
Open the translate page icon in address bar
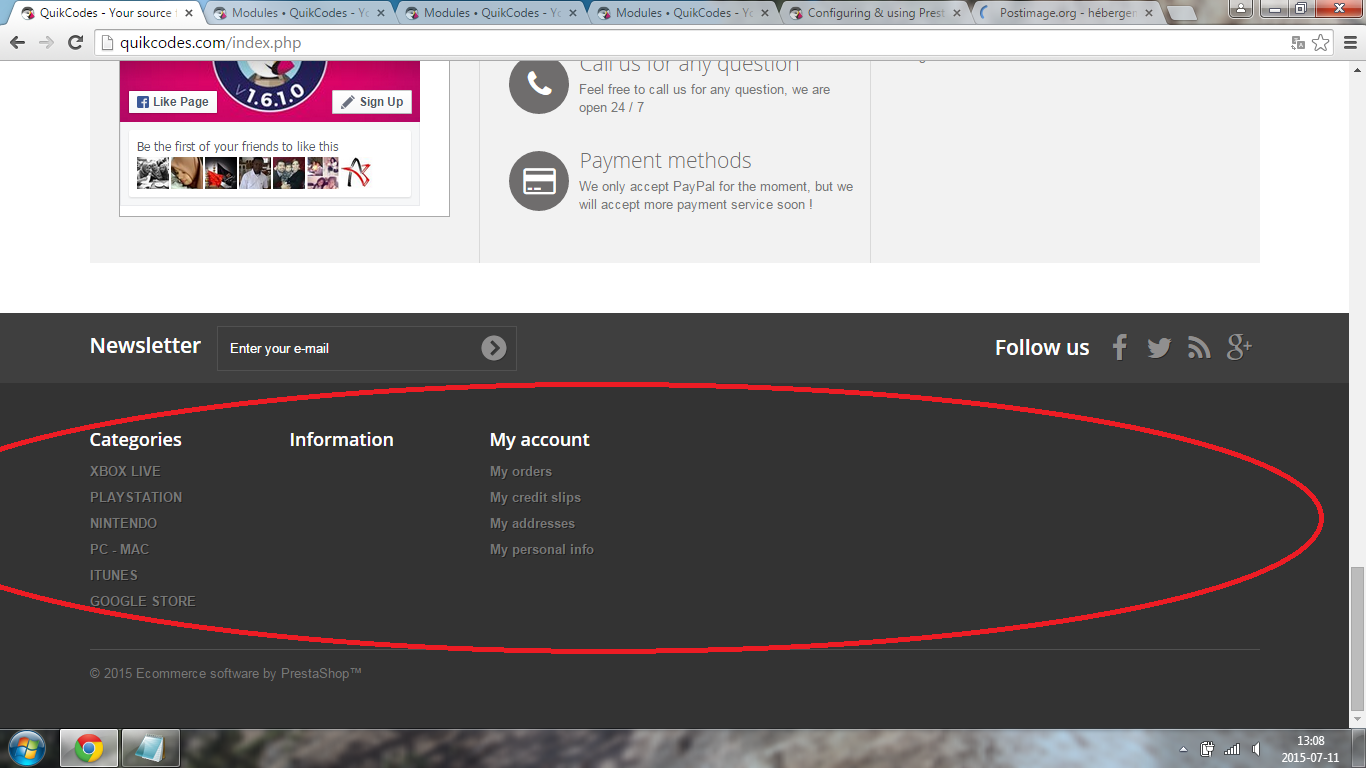tap(1298, 43)
